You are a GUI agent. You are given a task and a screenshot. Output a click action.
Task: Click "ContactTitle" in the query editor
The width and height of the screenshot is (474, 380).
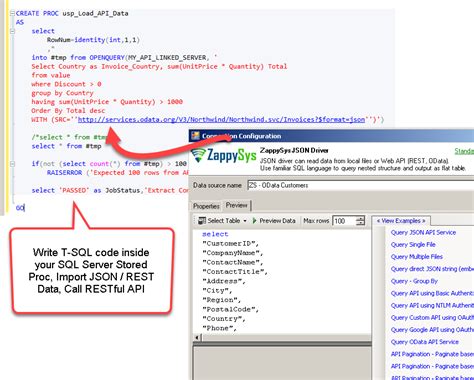click(235, 272)
